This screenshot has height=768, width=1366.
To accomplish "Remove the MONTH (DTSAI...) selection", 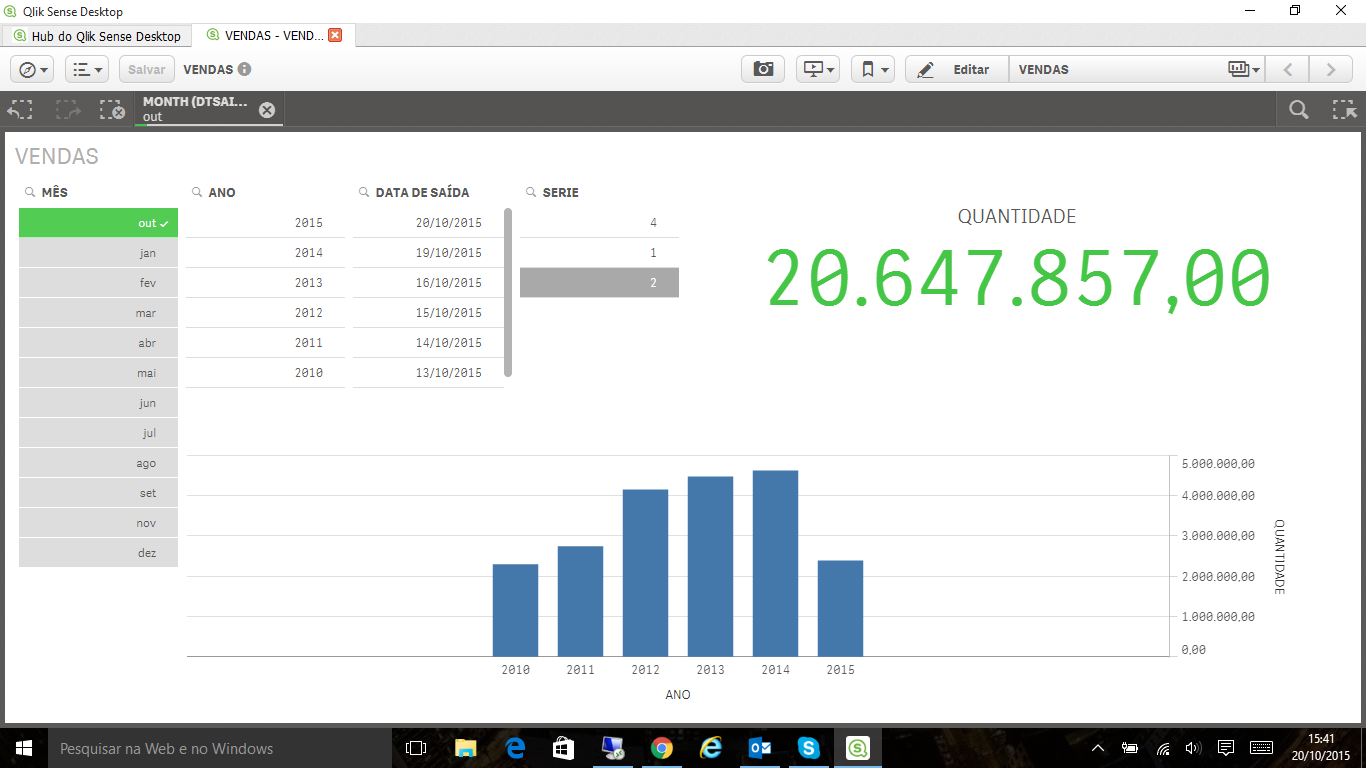I will coord(267,110).
